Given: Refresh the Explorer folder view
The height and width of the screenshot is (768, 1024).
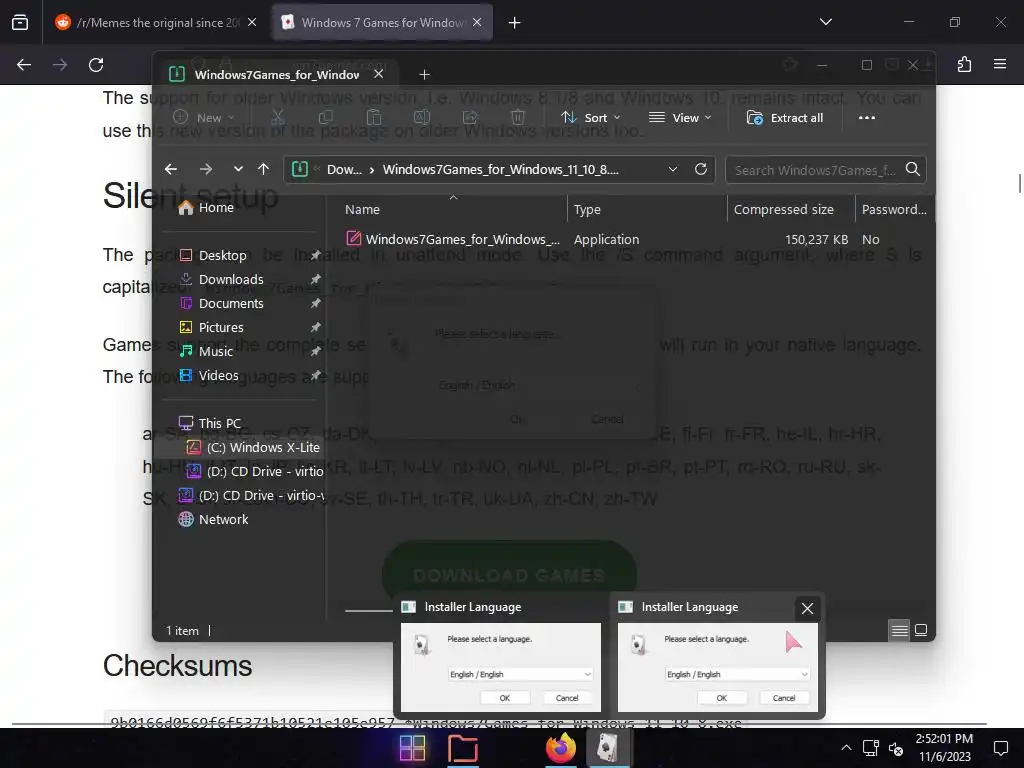Looking at the screenshot, I should (x=701, y=169).
